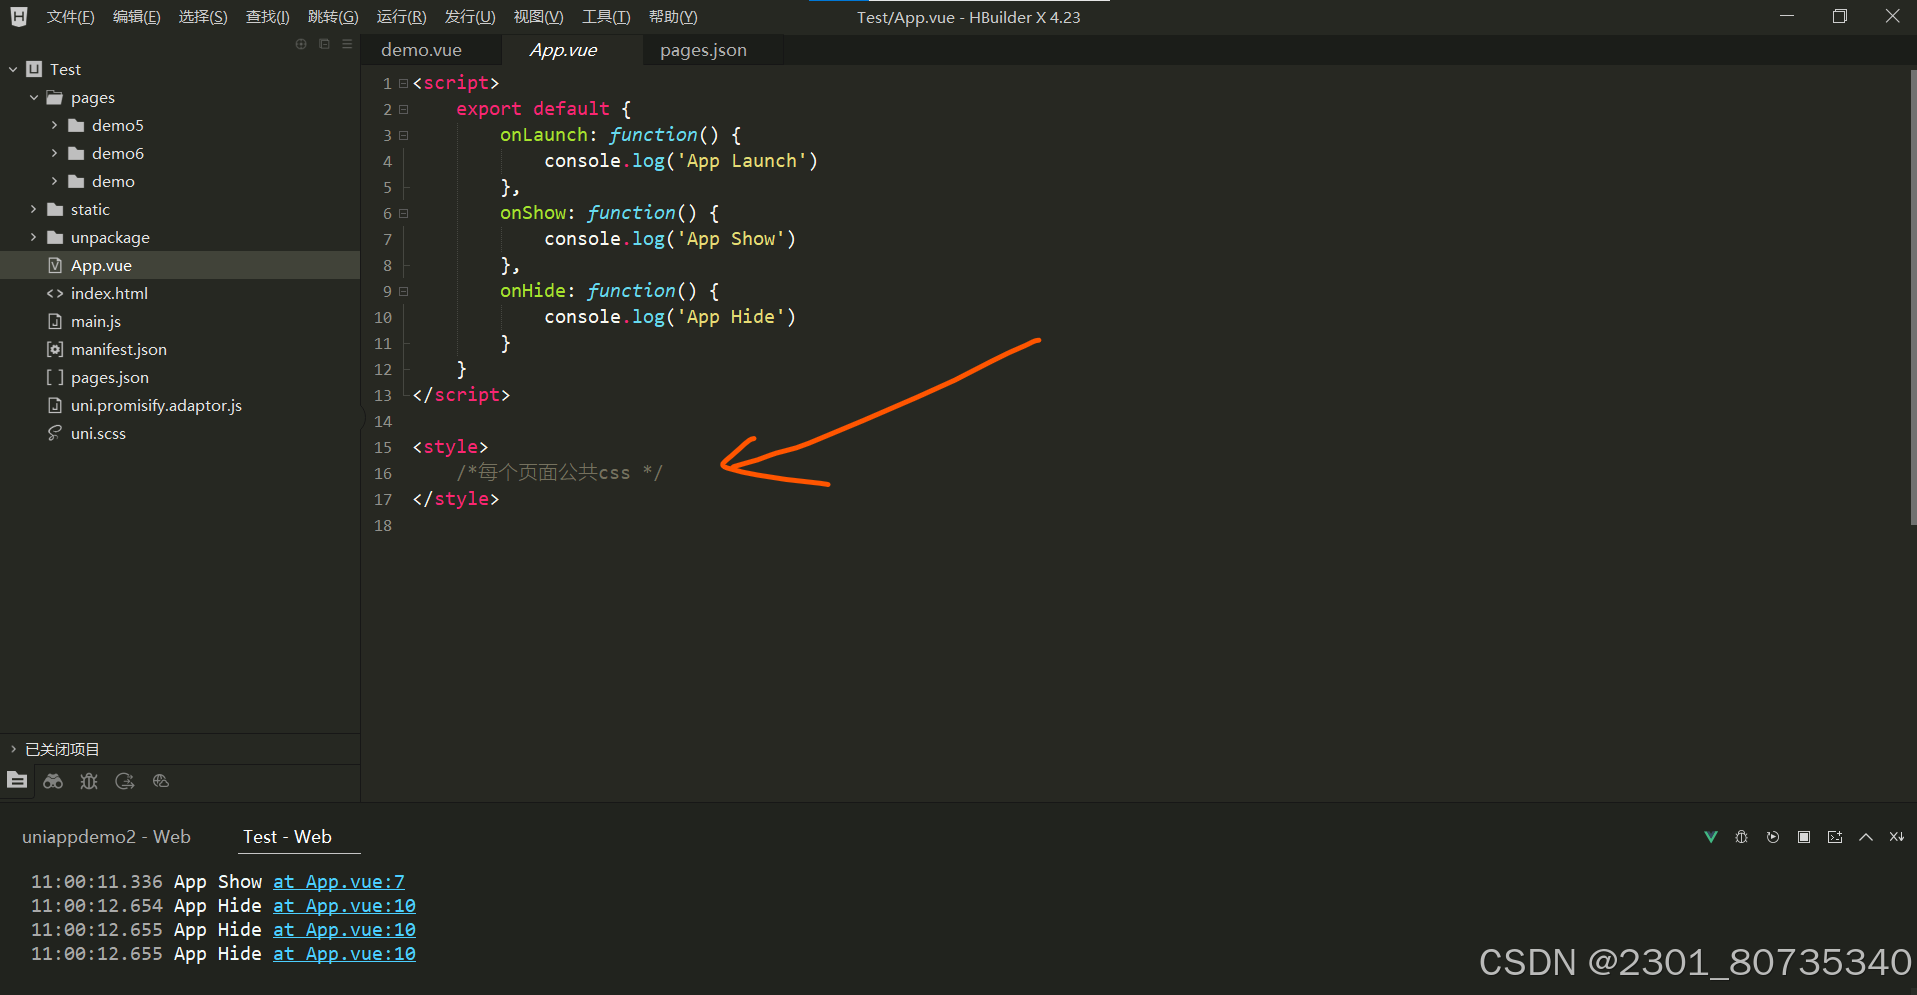Image resolution: width=1917 pixels, height=995 pixels.
Task: Select the Test - Web console tab
Action: pos(287,837)
